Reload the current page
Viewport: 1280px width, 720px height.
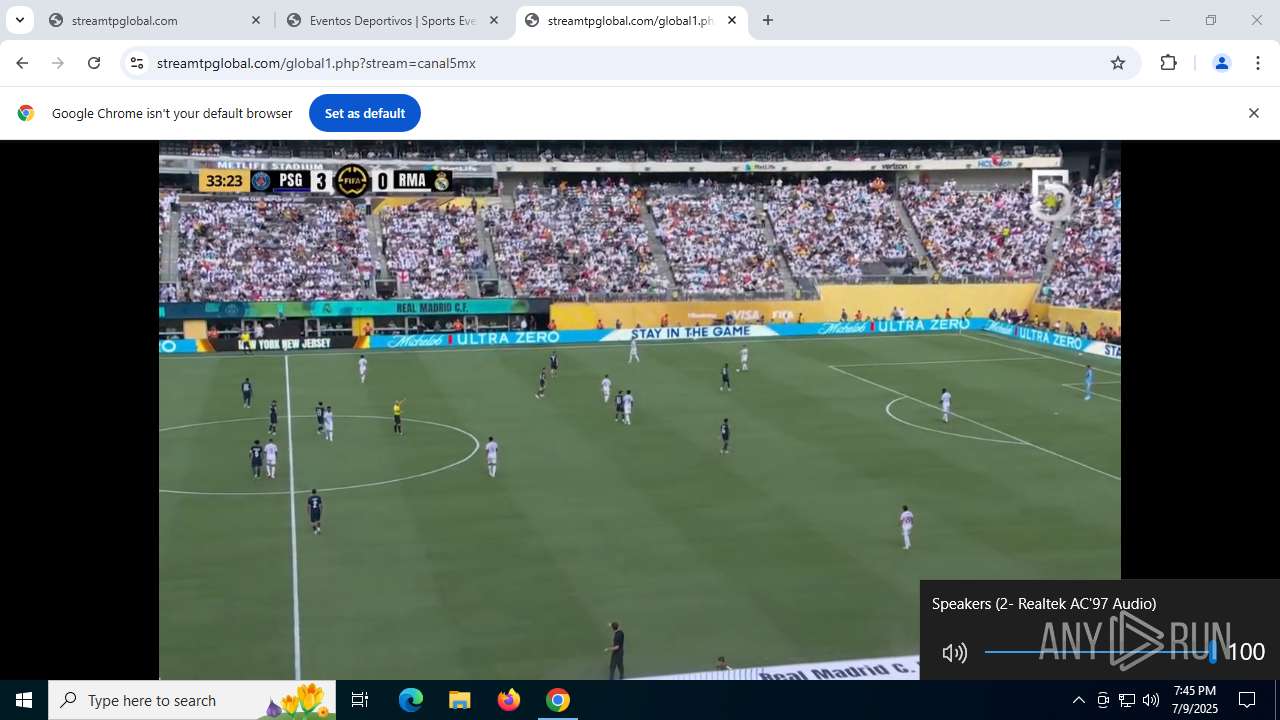pos(94,63)
